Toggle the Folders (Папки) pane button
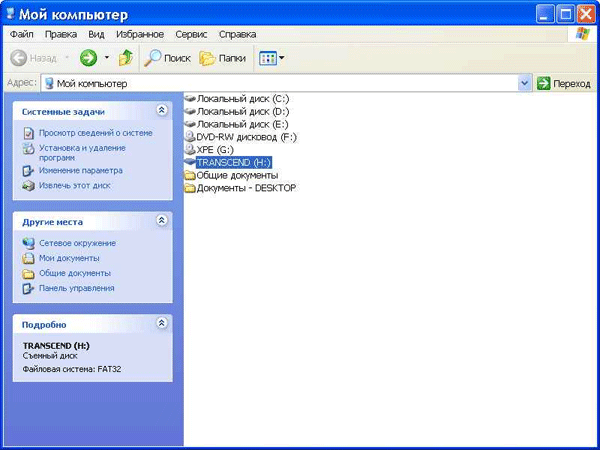This screenshot has width=600, height=450. [222, 58]
